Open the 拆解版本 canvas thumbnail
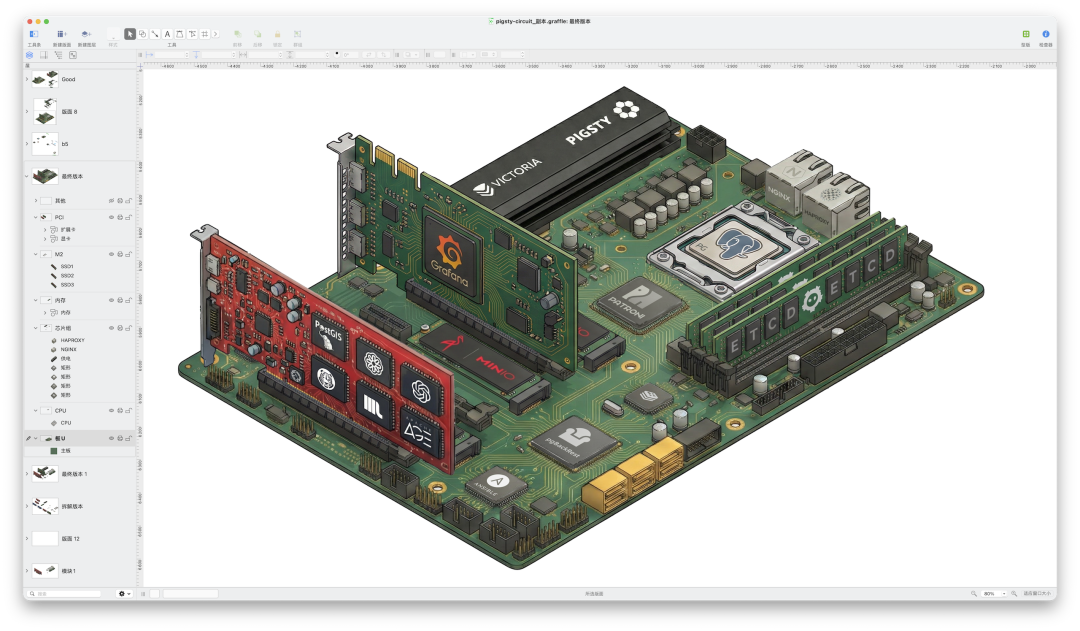The image size is (1080, 631). (x=45, y=506)
